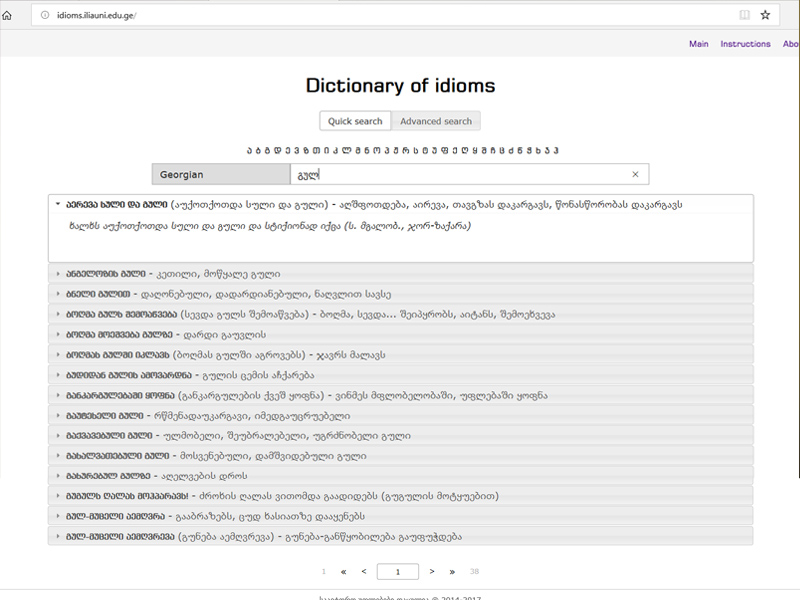Jump to last results page (»)
Screen dimensions: 800x600
(452, 571)
